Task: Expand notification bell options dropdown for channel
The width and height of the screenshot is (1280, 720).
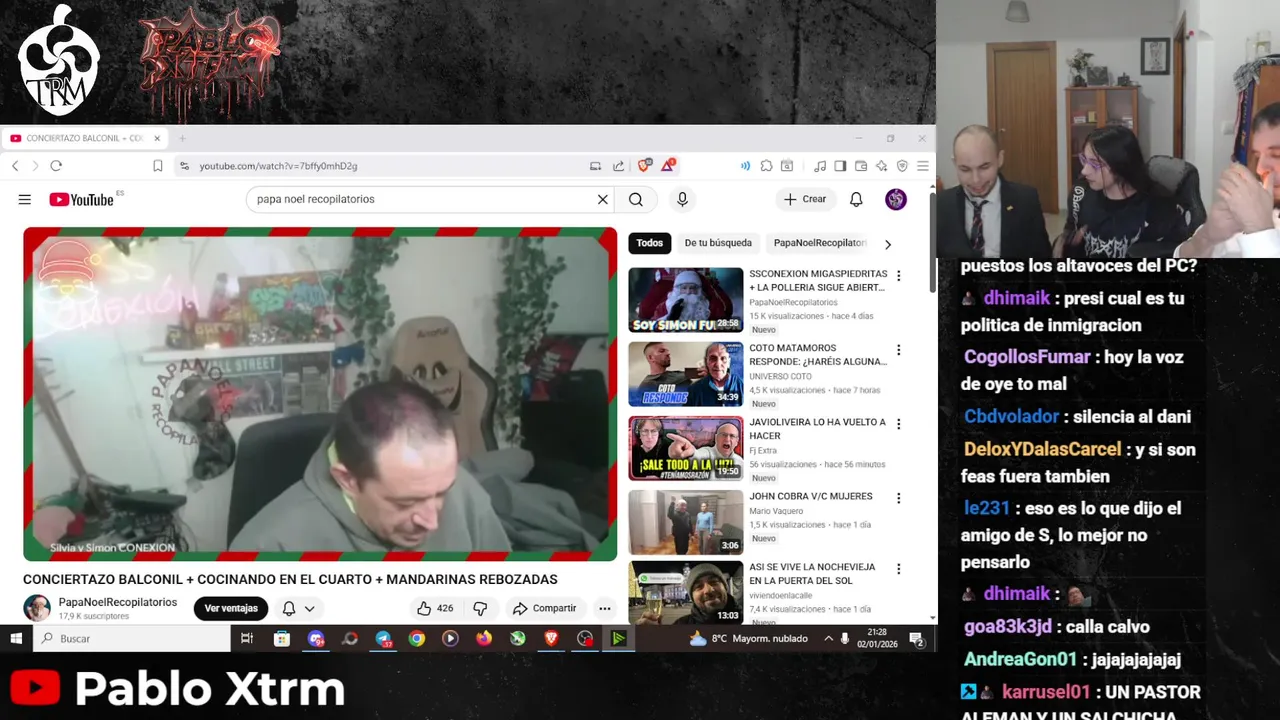Action: (x=310, y=608)
